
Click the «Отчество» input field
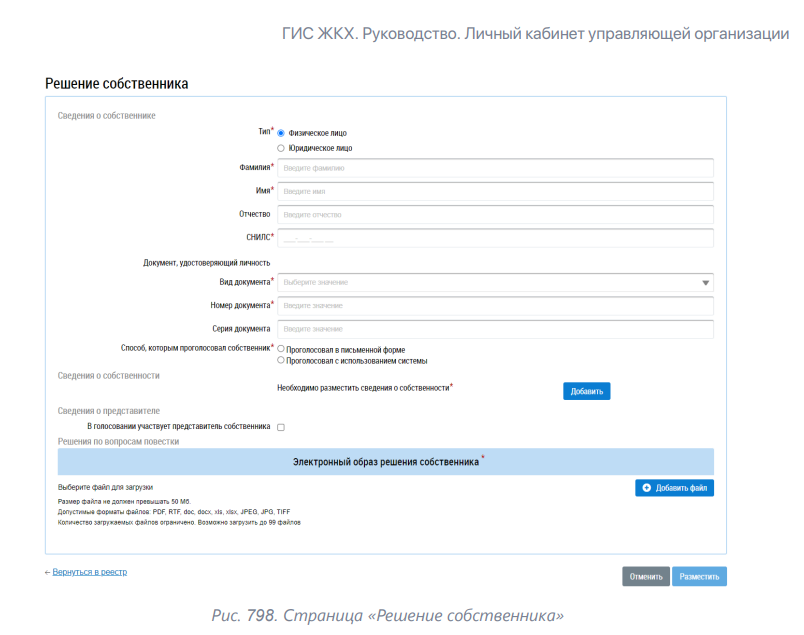(x=495, y=214)
